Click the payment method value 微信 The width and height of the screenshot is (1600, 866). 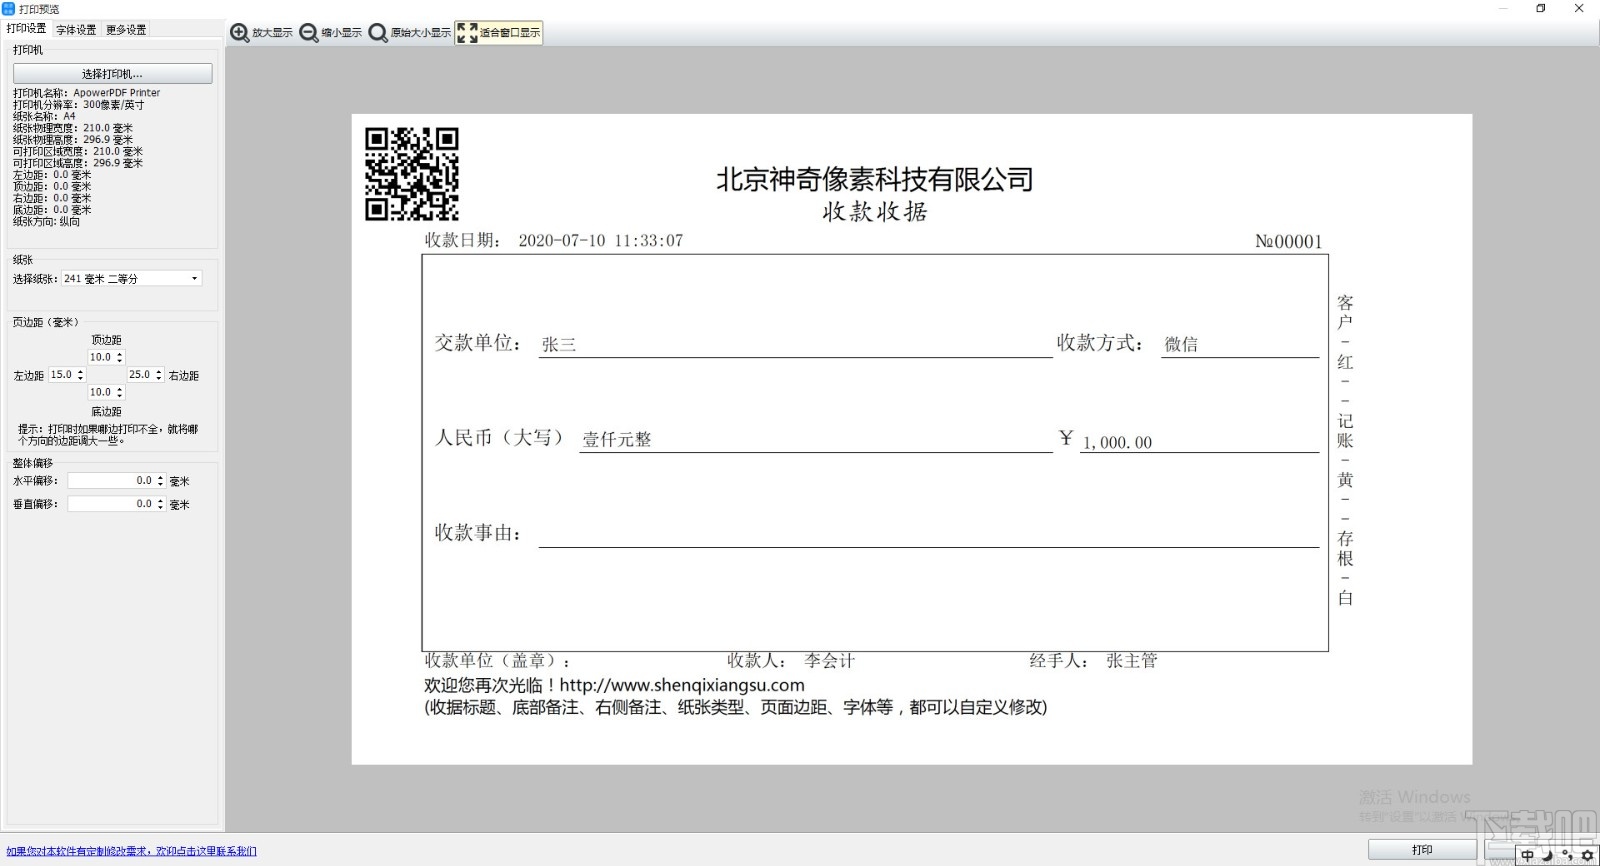pos(1181,345)
